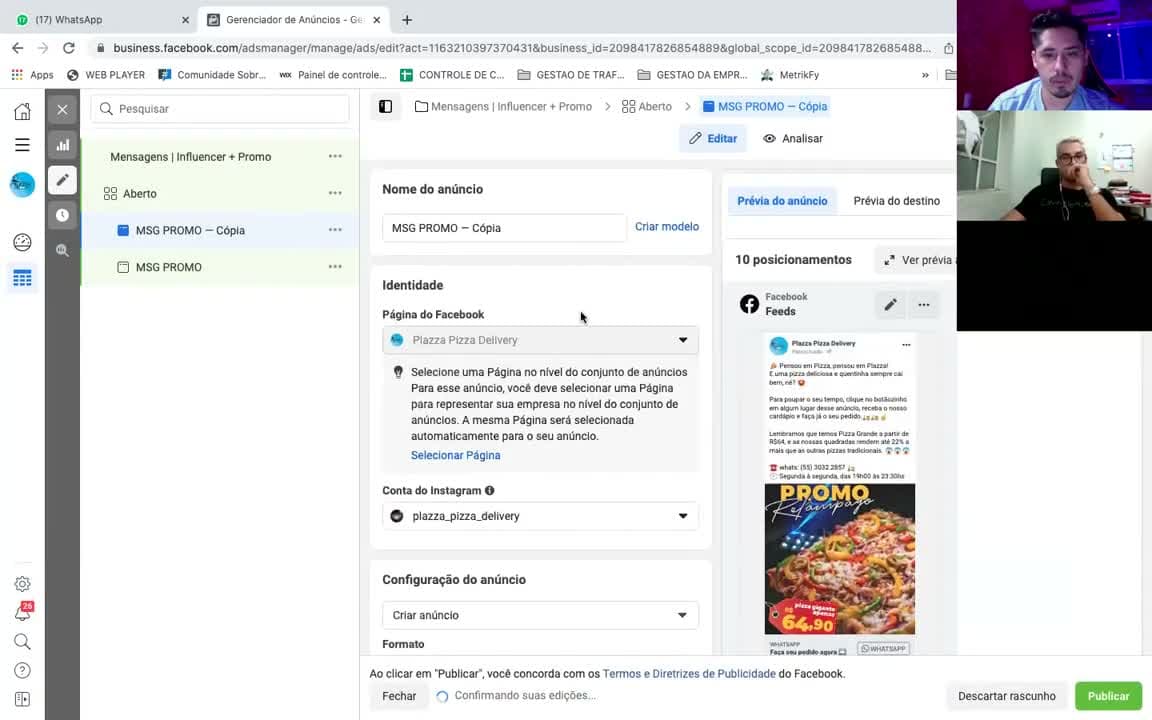Click the browser address bar

(521, 48)
